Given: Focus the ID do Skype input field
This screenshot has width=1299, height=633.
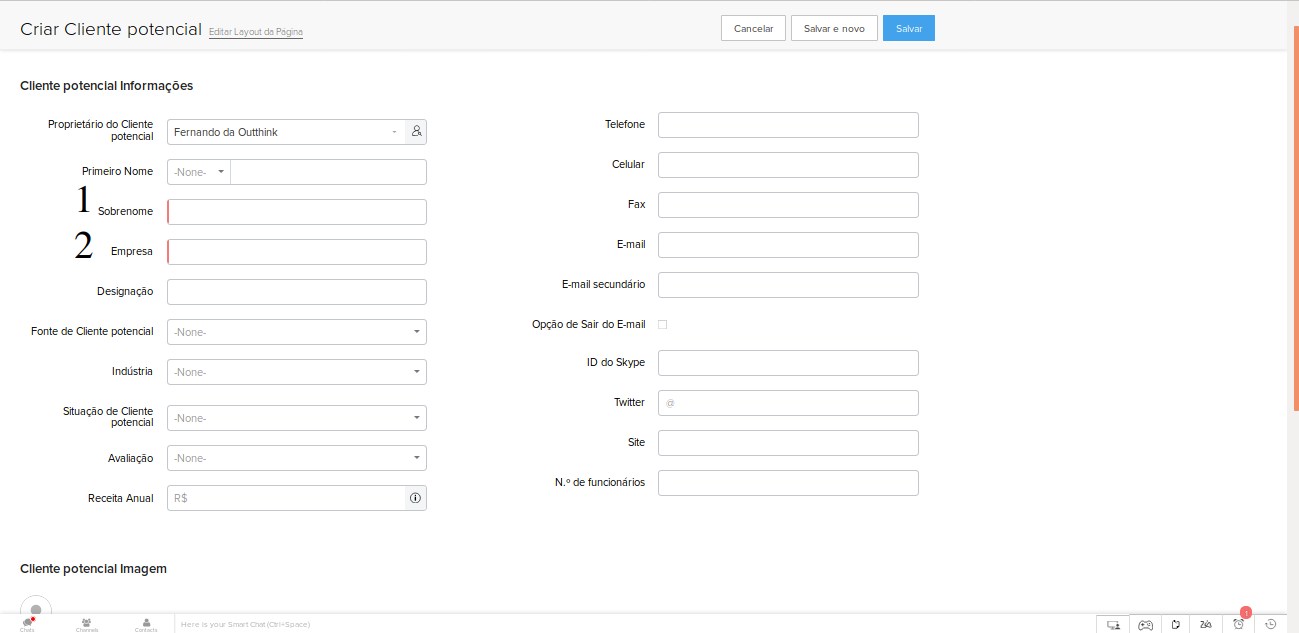Looking at the screenshot, I should [x=788, y=363].
